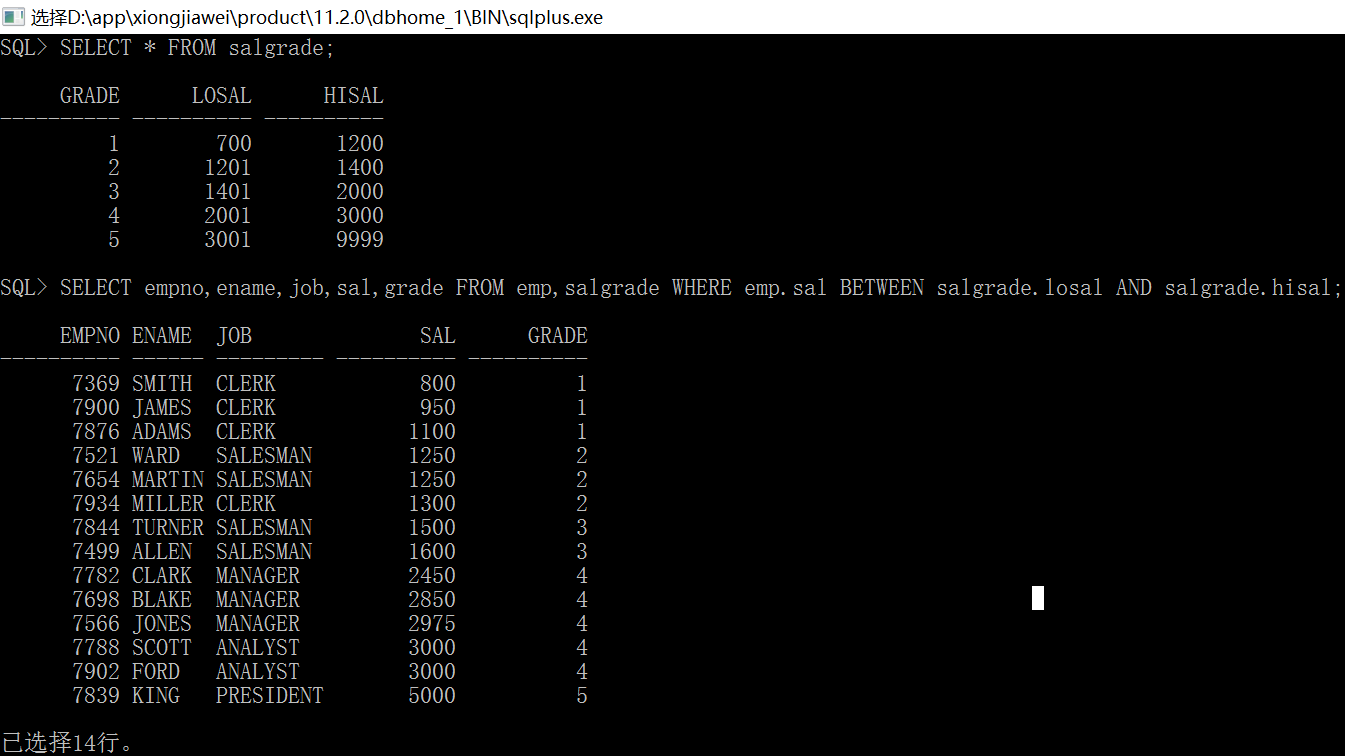Click JAMES's salary 950
This screenshot has height=756, width=1345.
[x=437, y=408]
